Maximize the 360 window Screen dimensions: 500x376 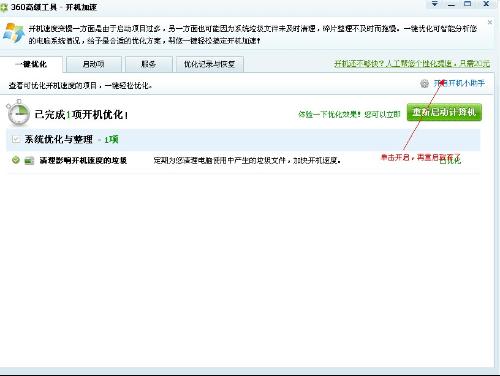pyautogui.click(x=468, y=4)
